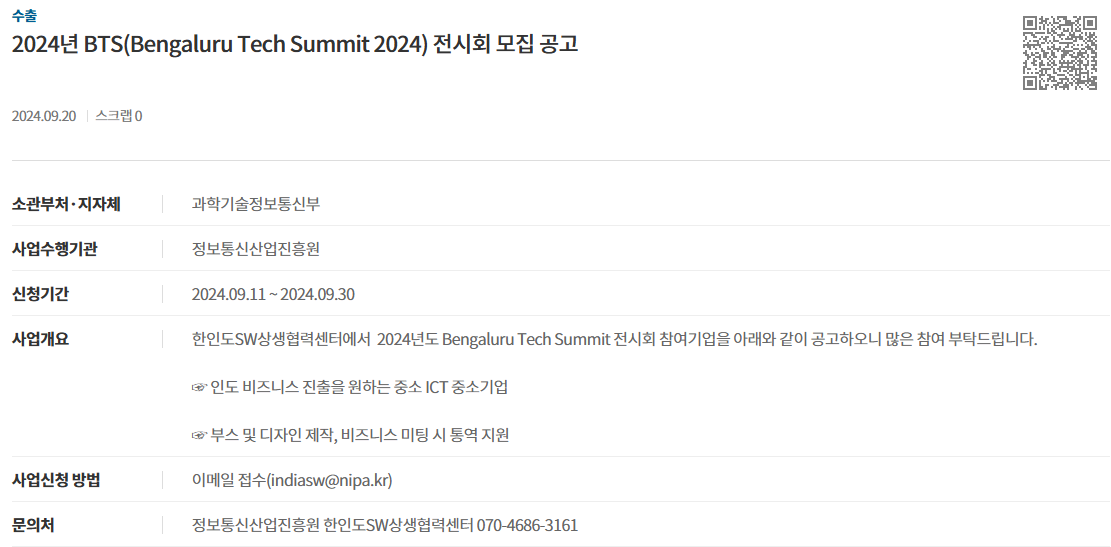This screenshot has width=1111, height=547.
Task: Select the 정보통신산업진흥원 agency text
Action: [x=256, y=249]
